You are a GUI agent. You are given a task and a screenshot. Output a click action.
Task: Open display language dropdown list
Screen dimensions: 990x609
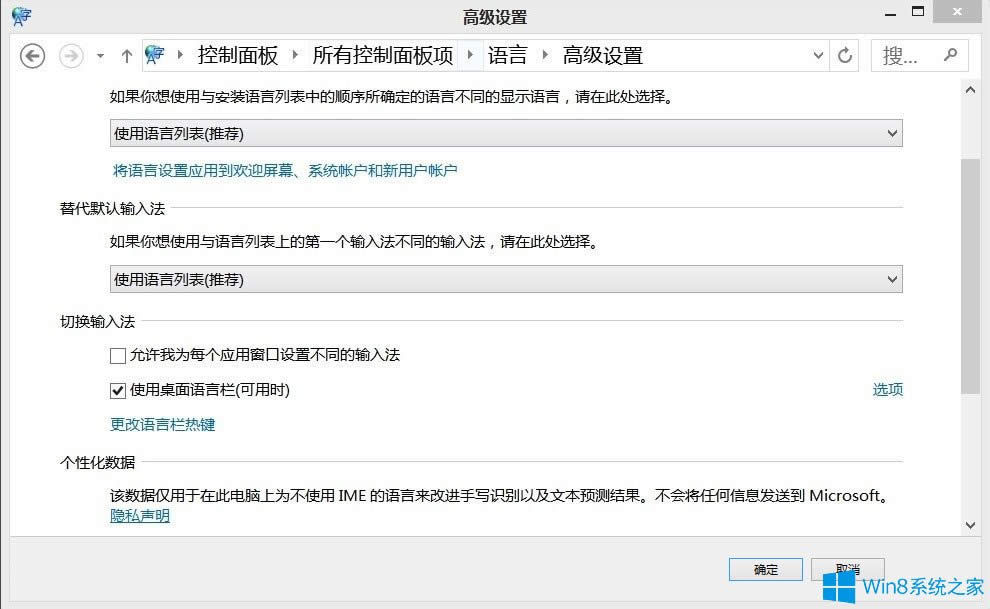[506, 133]
